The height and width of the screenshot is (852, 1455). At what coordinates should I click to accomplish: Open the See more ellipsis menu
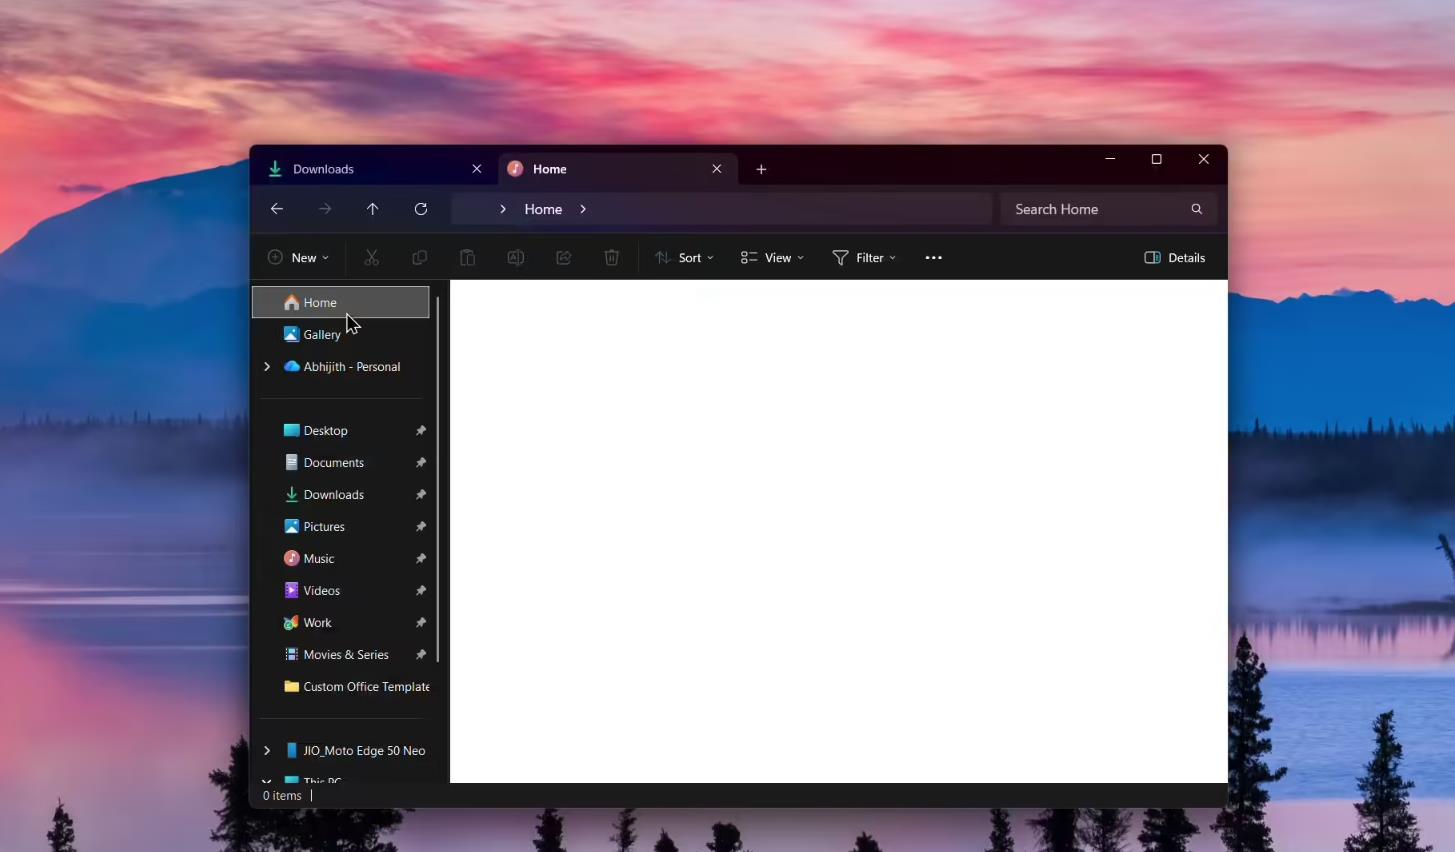[932, 257]
